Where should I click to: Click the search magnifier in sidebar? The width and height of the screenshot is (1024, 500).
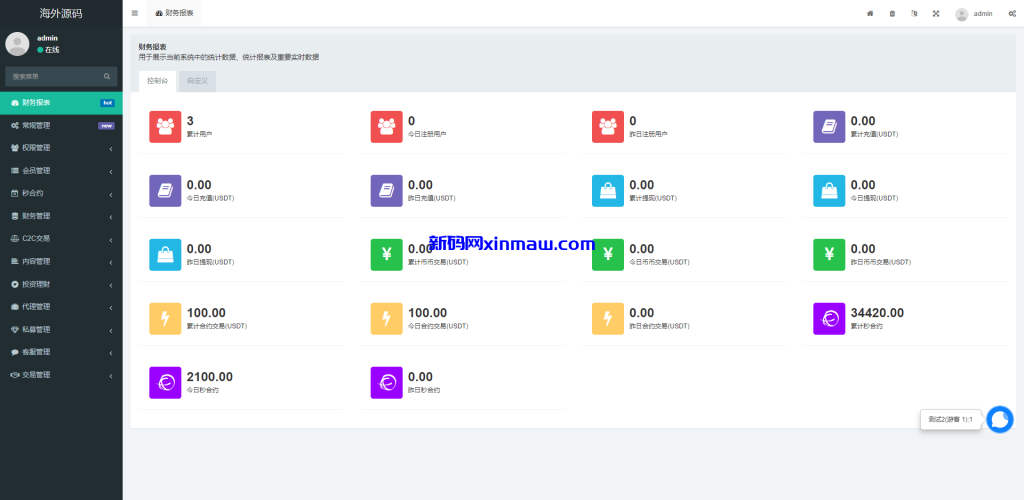point(107,76)
